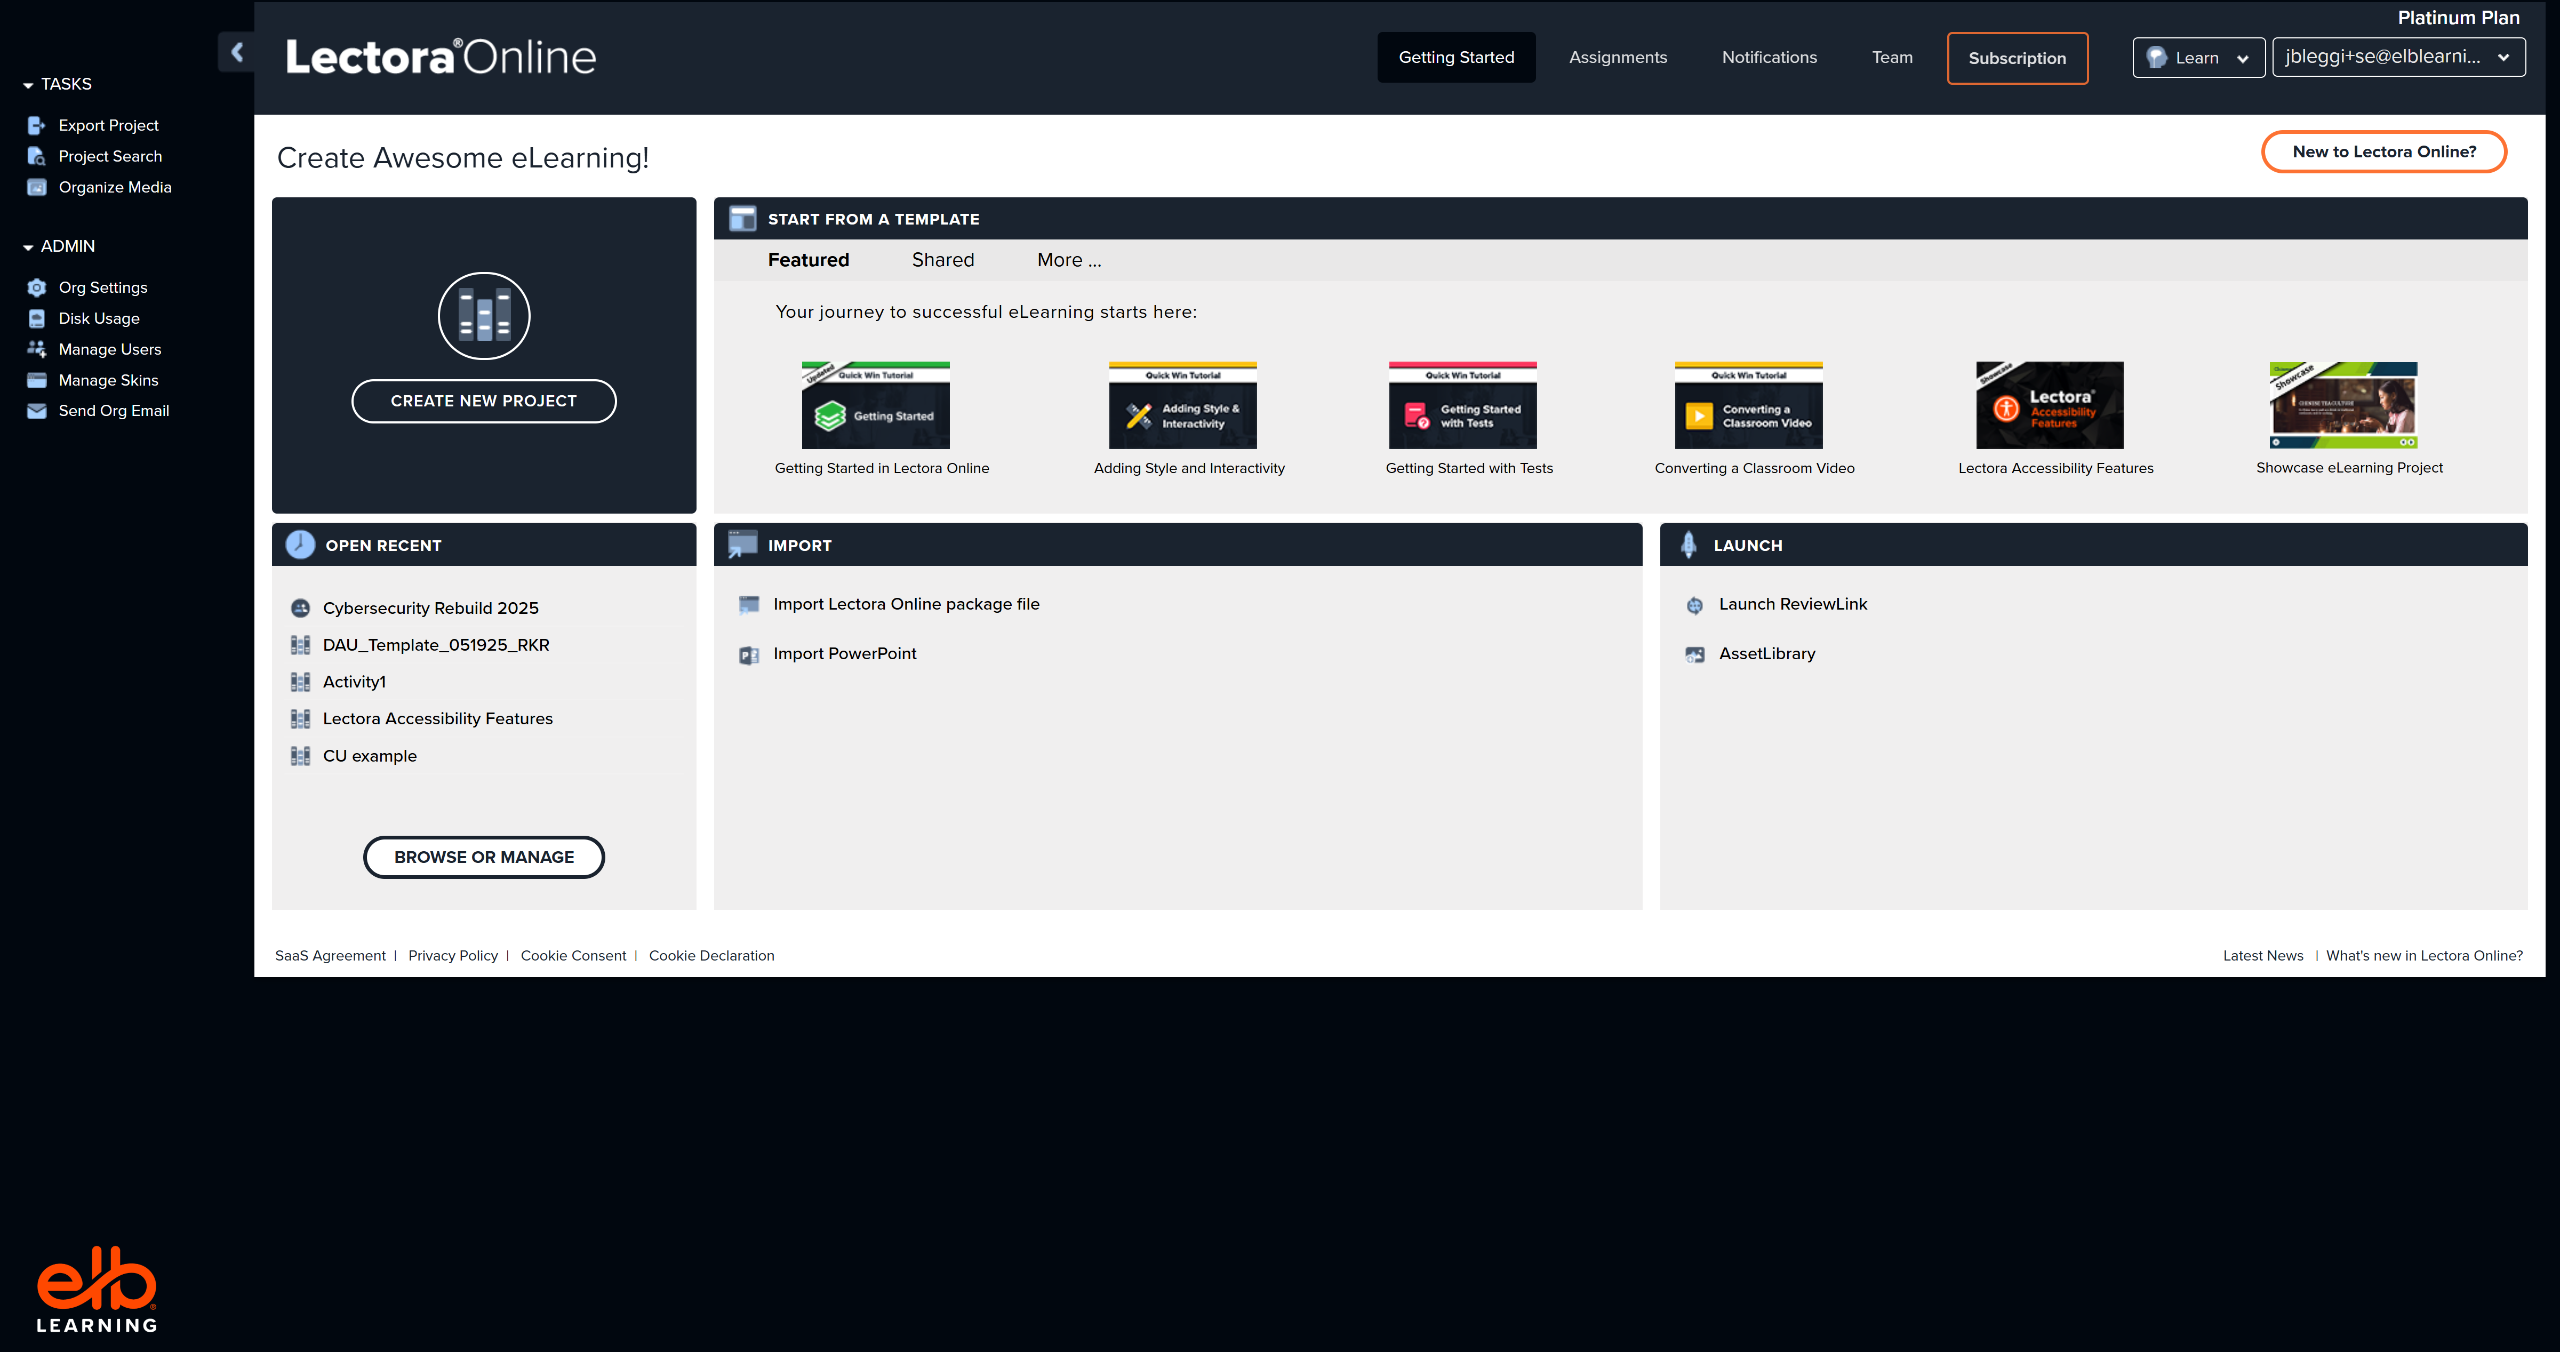Click the icon beside Cybersecurity Rebuild 2025
This screenshot has width=2560, height=1352.
(x=300, y=608)
